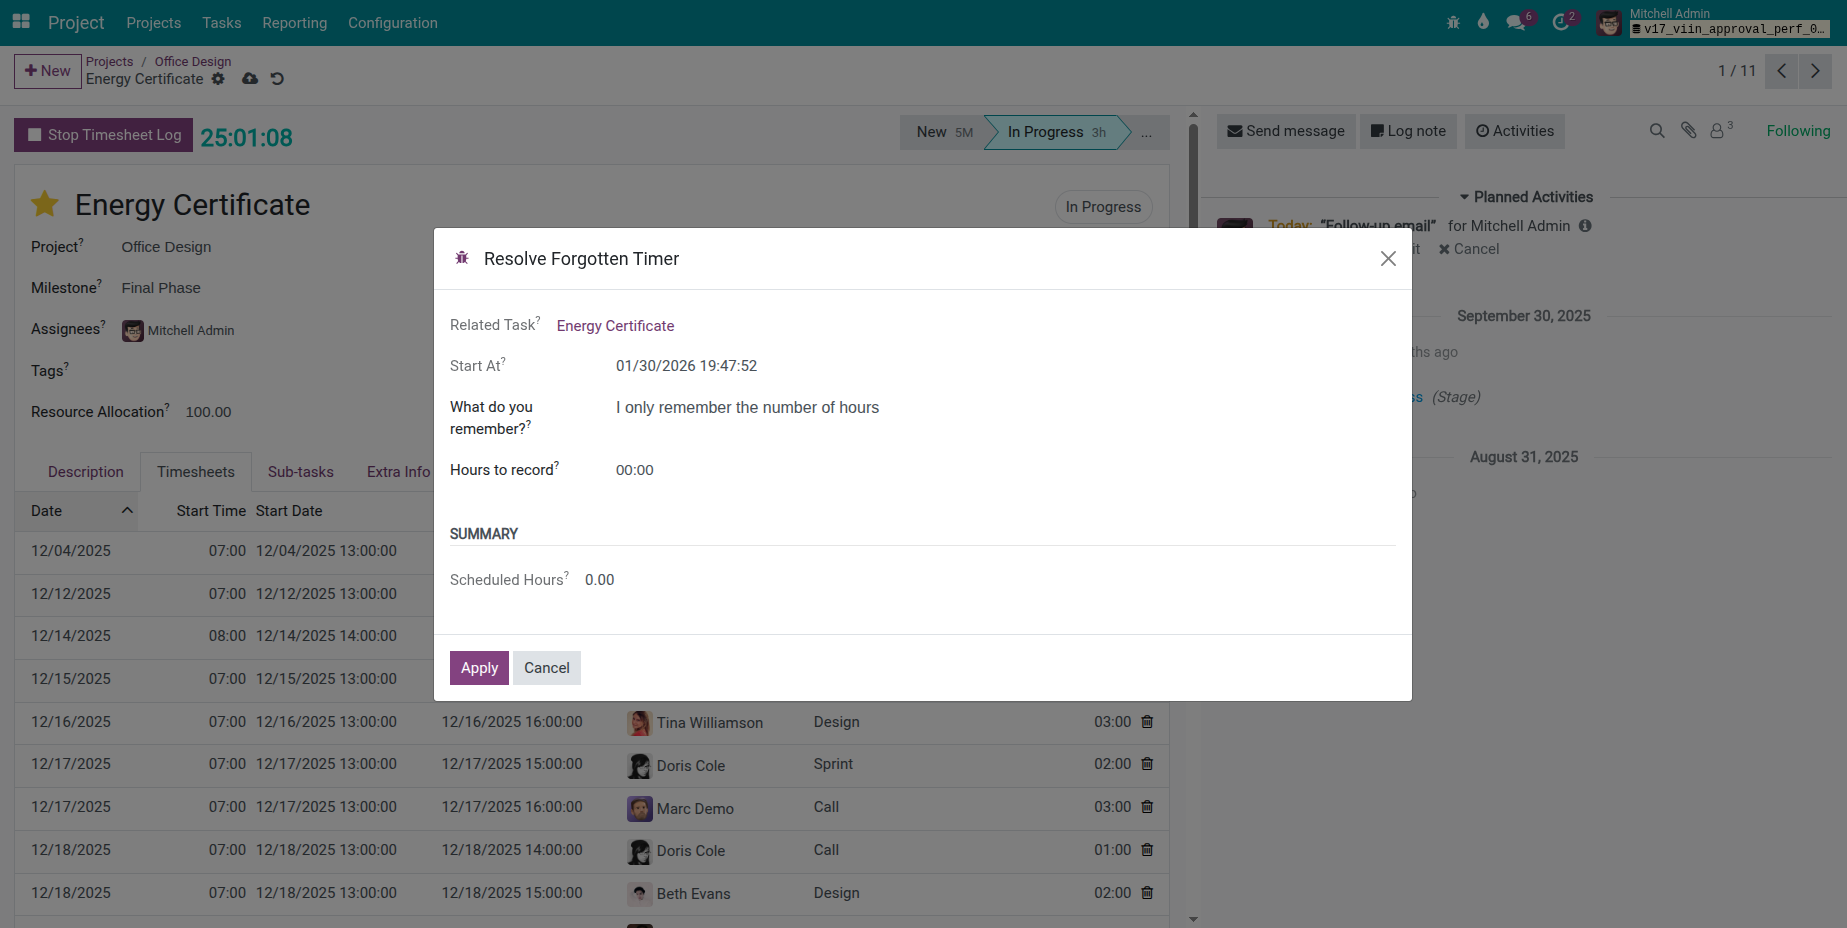The height and width of the screenshot is (928, 1847).
Task: Open the apps grid menu icon
Action: [21, 21]
